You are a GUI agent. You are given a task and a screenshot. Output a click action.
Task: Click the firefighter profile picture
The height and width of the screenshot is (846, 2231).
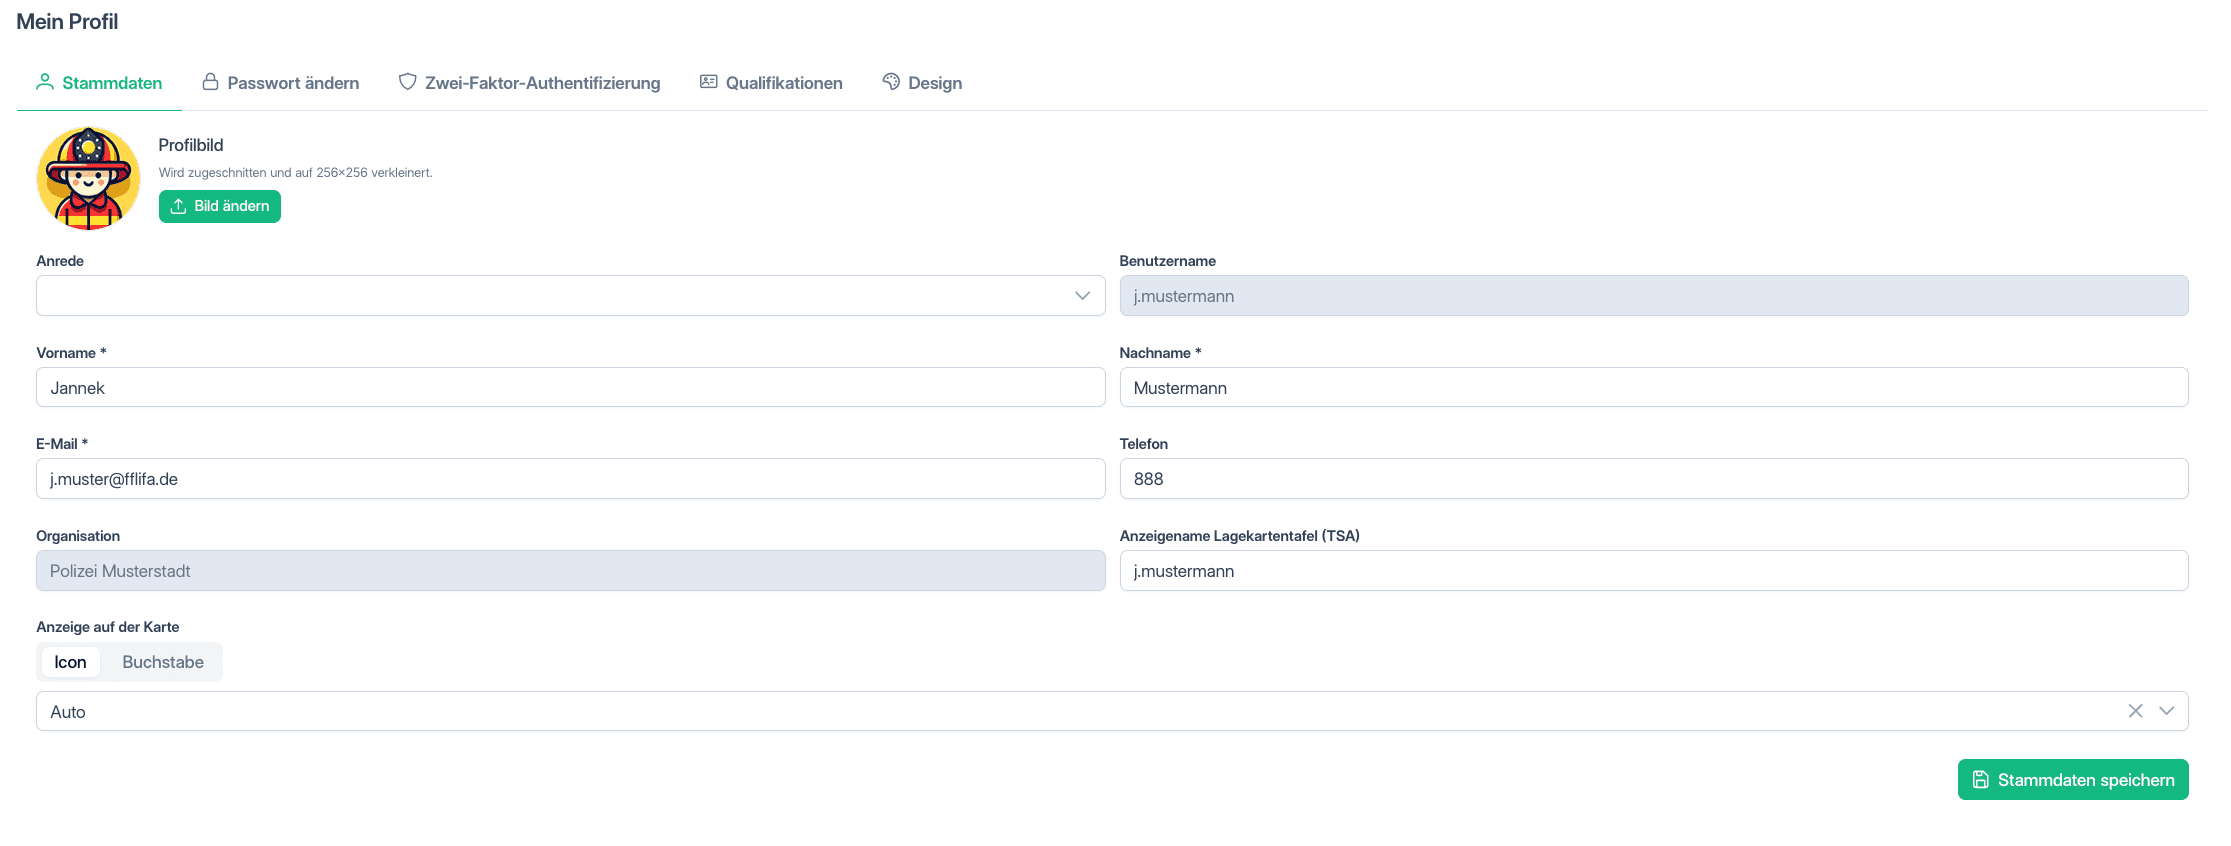(x=88, y=178)
